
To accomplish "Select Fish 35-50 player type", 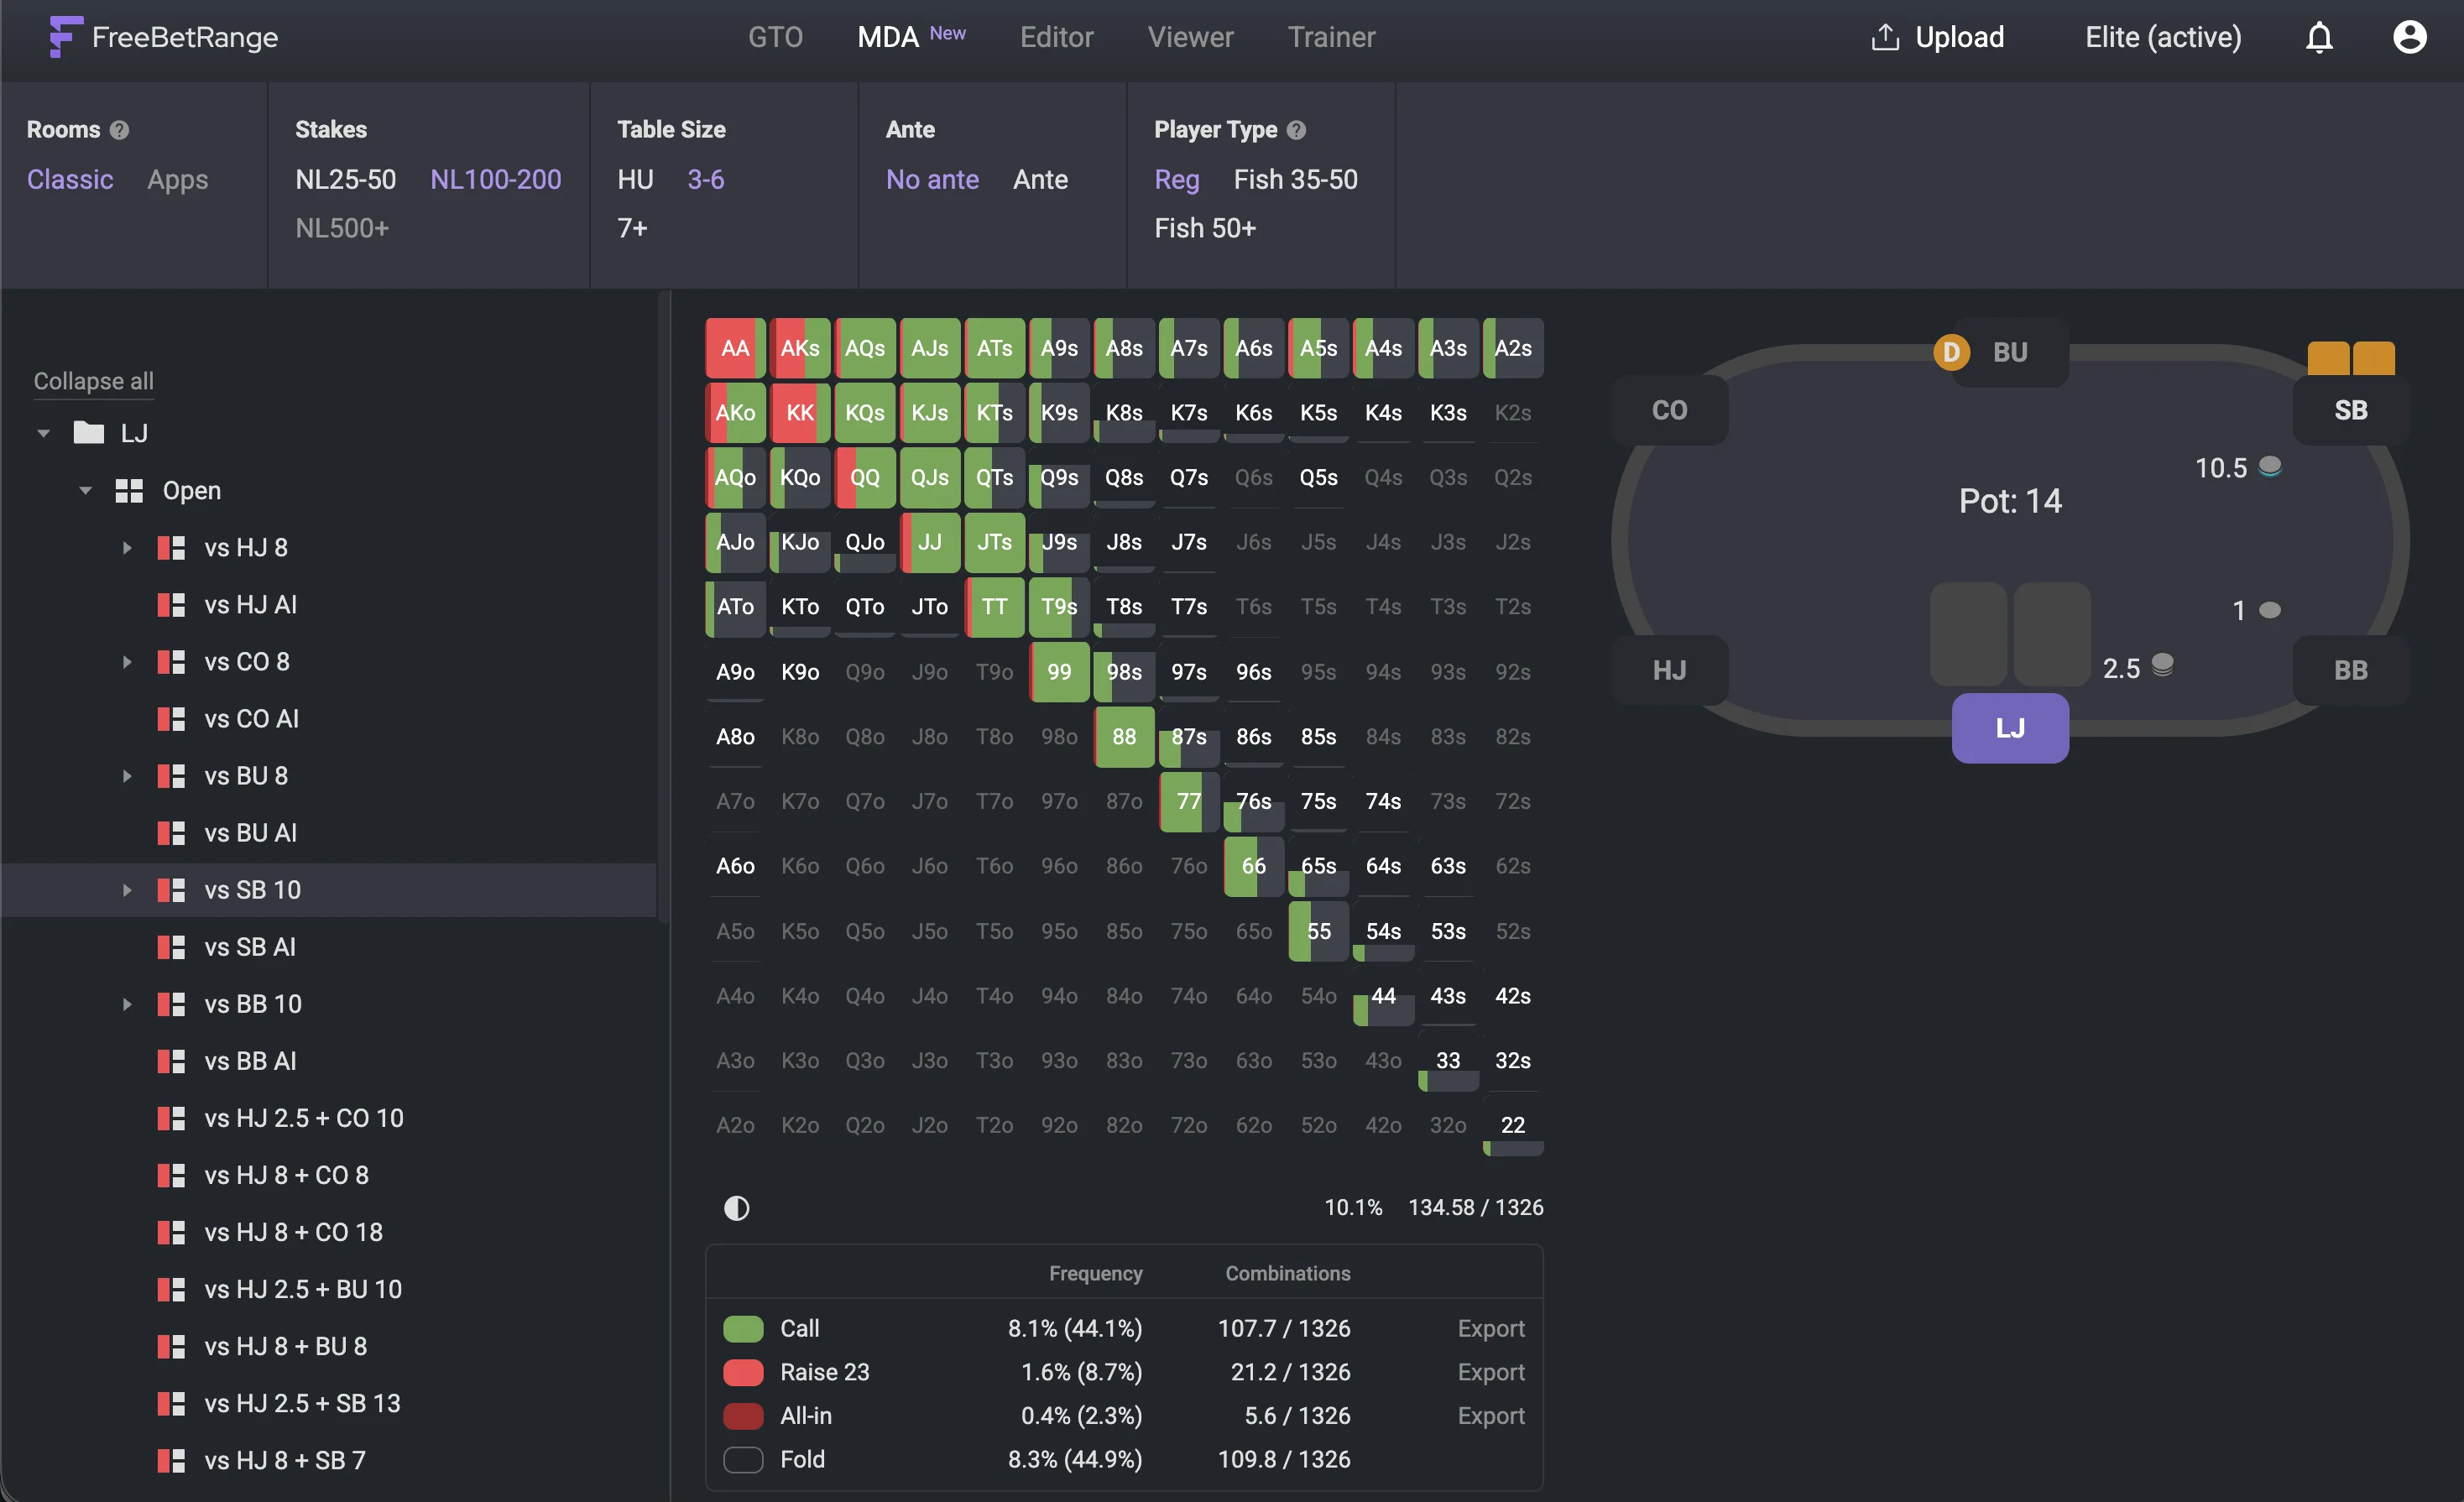I will 1295,180.
